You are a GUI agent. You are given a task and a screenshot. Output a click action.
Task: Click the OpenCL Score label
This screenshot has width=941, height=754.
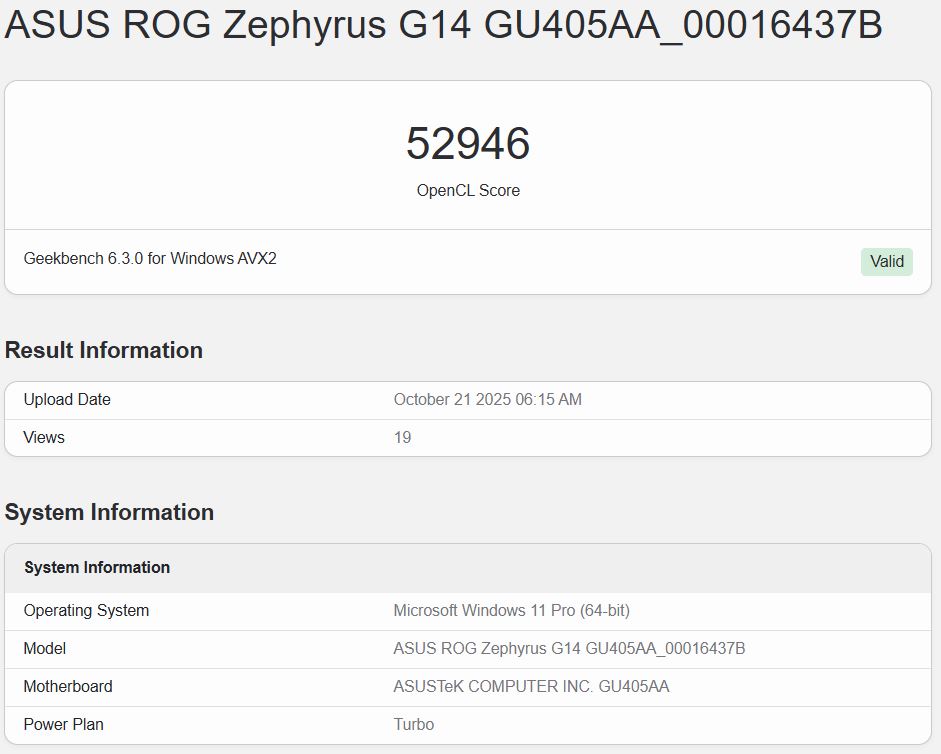pos(468,190)
